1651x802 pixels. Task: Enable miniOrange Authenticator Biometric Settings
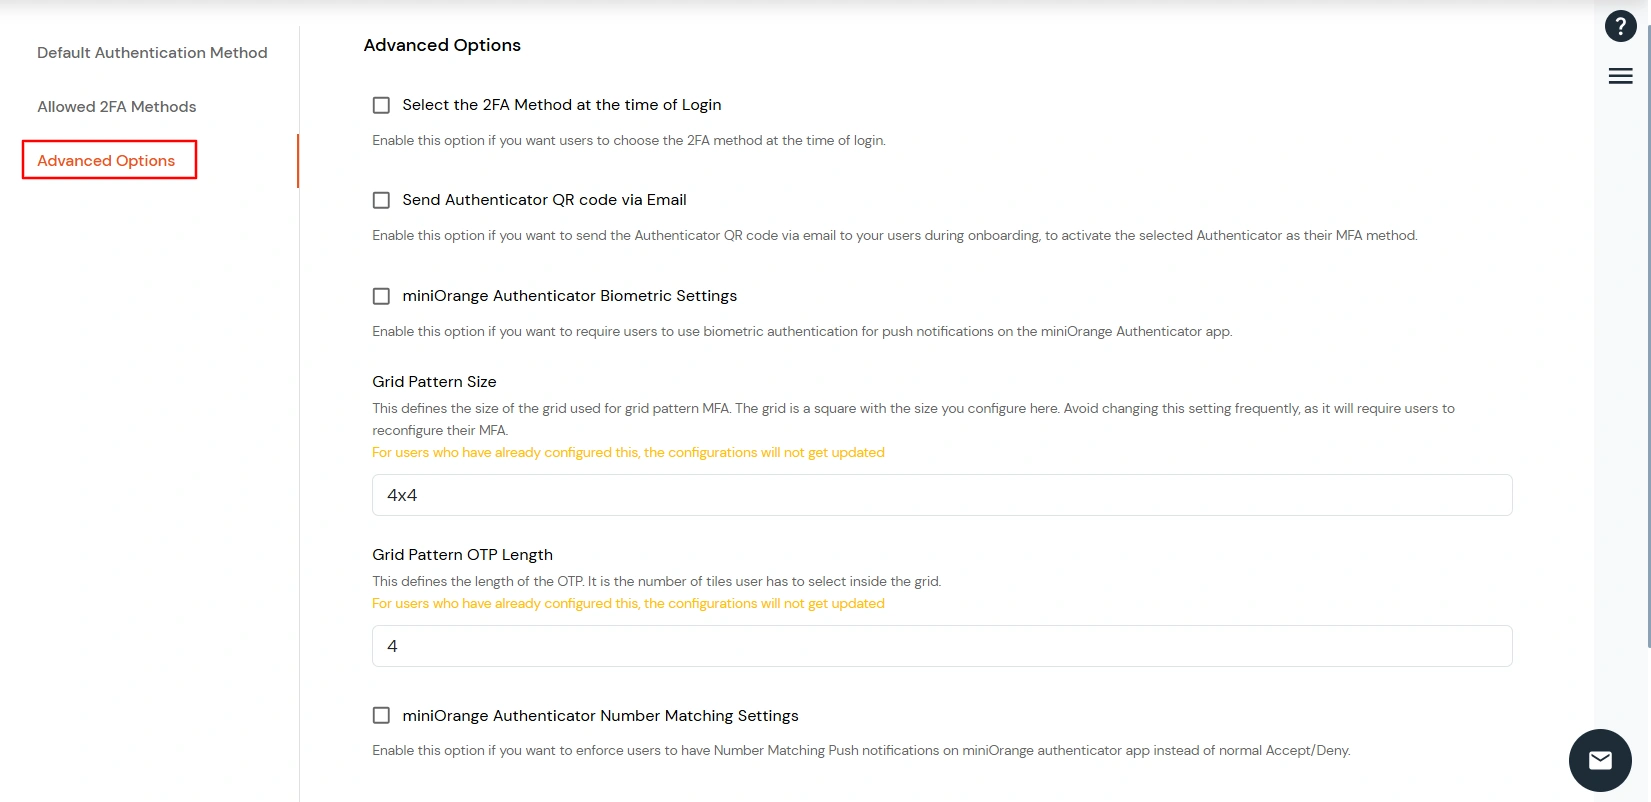tap(381, 296)
